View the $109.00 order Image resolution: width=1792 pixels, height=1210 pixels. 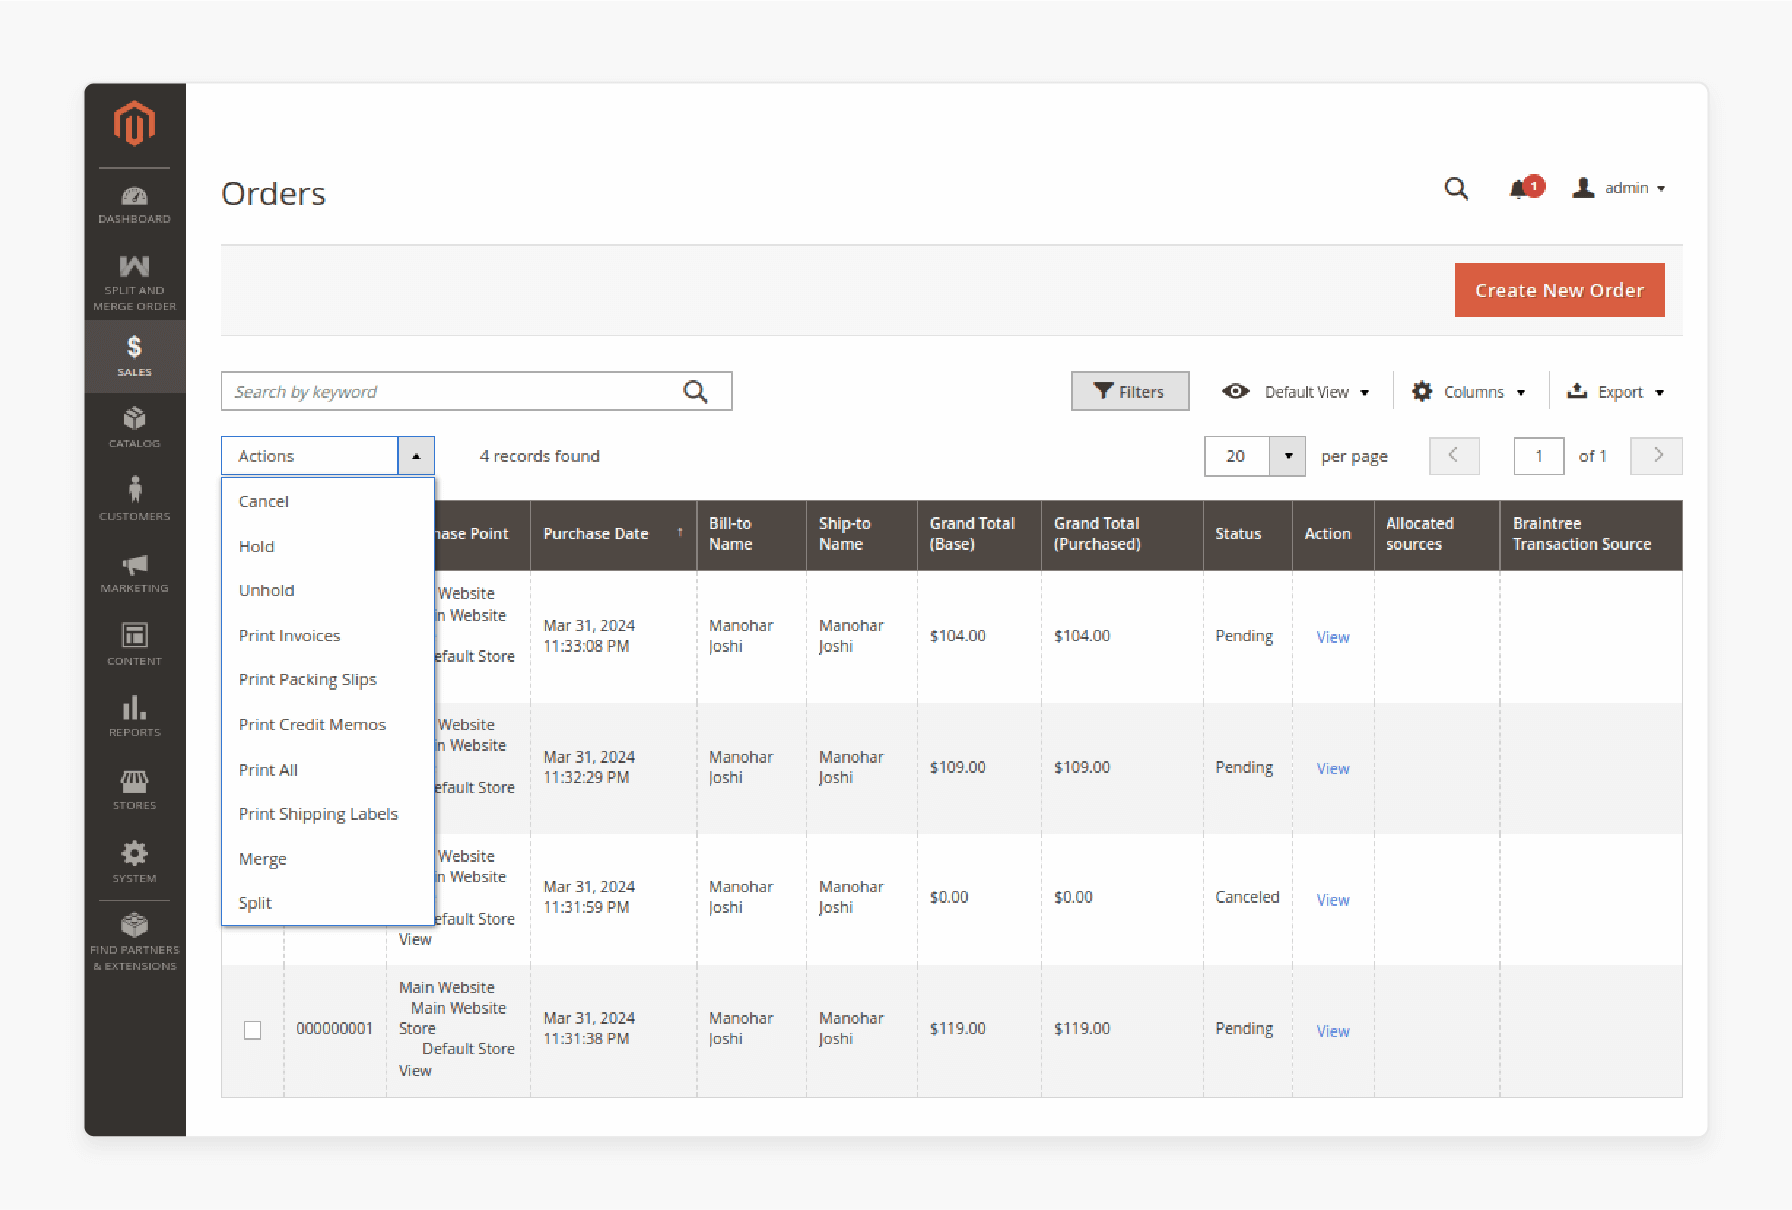point(1332,768)
